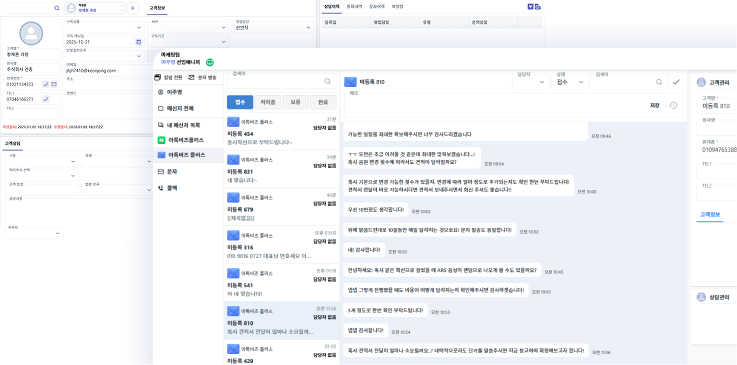Click the customer profile avatar placeholder
Viewport: 737px width, 365px height.
[x=31, y=33]
